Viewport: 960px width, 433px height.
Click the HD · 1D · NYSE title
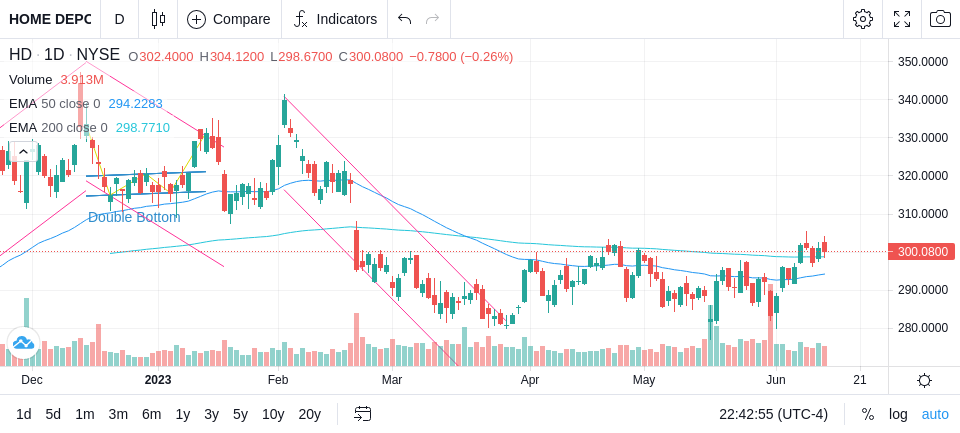(64, 55)
